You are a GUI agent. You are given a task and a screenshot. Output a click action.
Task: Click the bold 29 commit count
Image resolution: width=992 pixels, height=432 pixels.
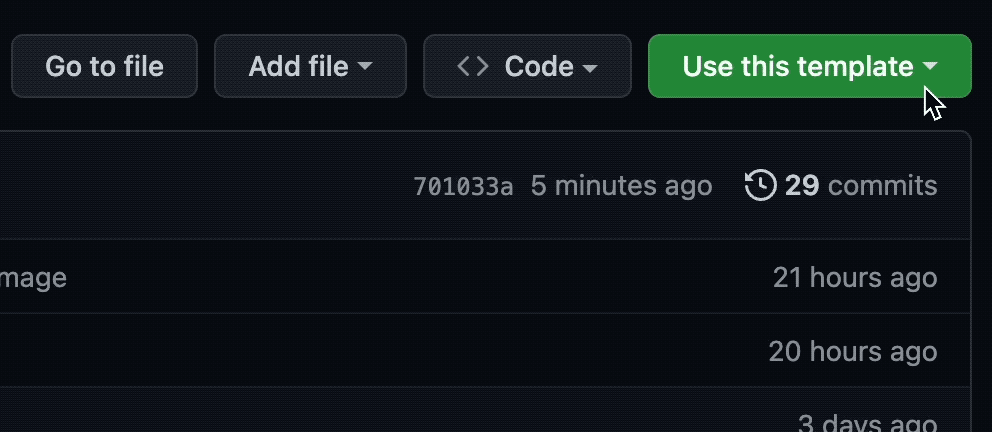point(802,186)
